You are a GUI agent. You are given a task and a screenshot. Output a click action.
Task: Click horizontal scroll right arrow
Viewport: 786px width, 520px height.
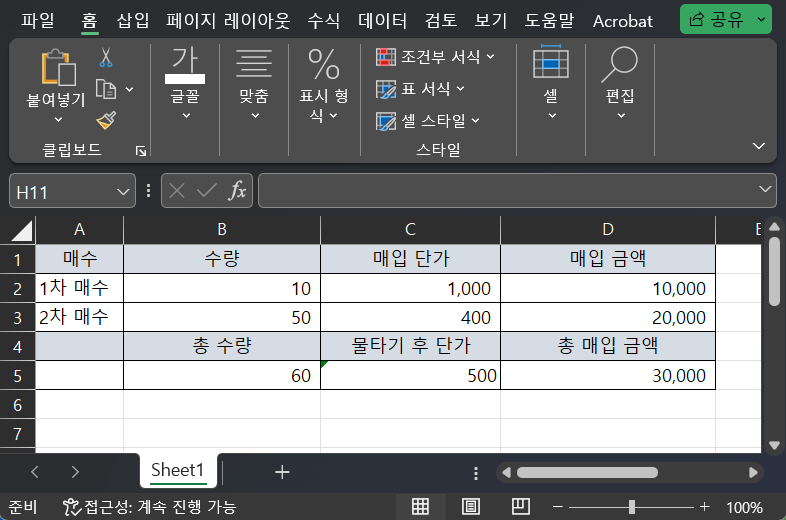coord(753,472)
